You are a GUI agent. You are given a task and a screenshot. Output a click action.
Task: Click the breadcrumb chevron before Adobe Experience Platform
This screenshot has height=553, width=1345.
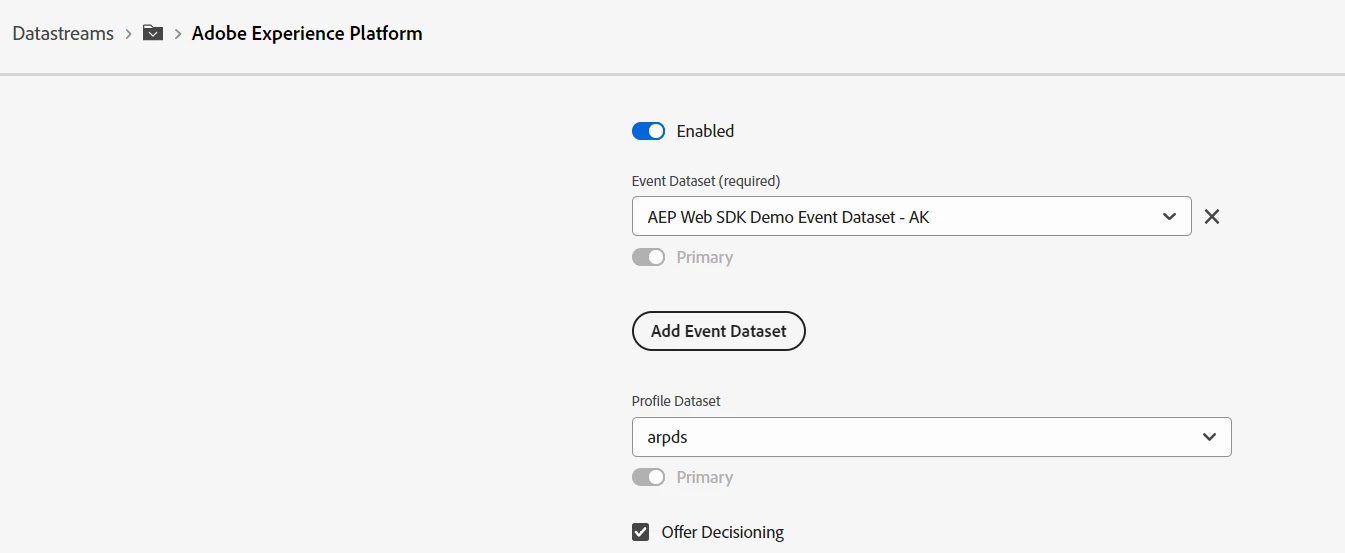[x=178, y=34]
